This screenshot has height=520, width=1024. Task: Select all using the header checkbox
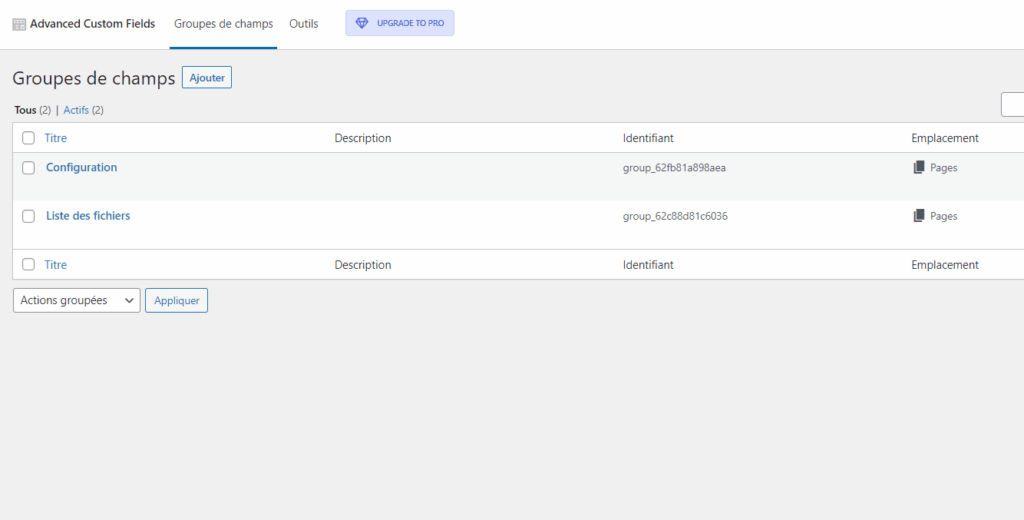[x=29, y=138]
